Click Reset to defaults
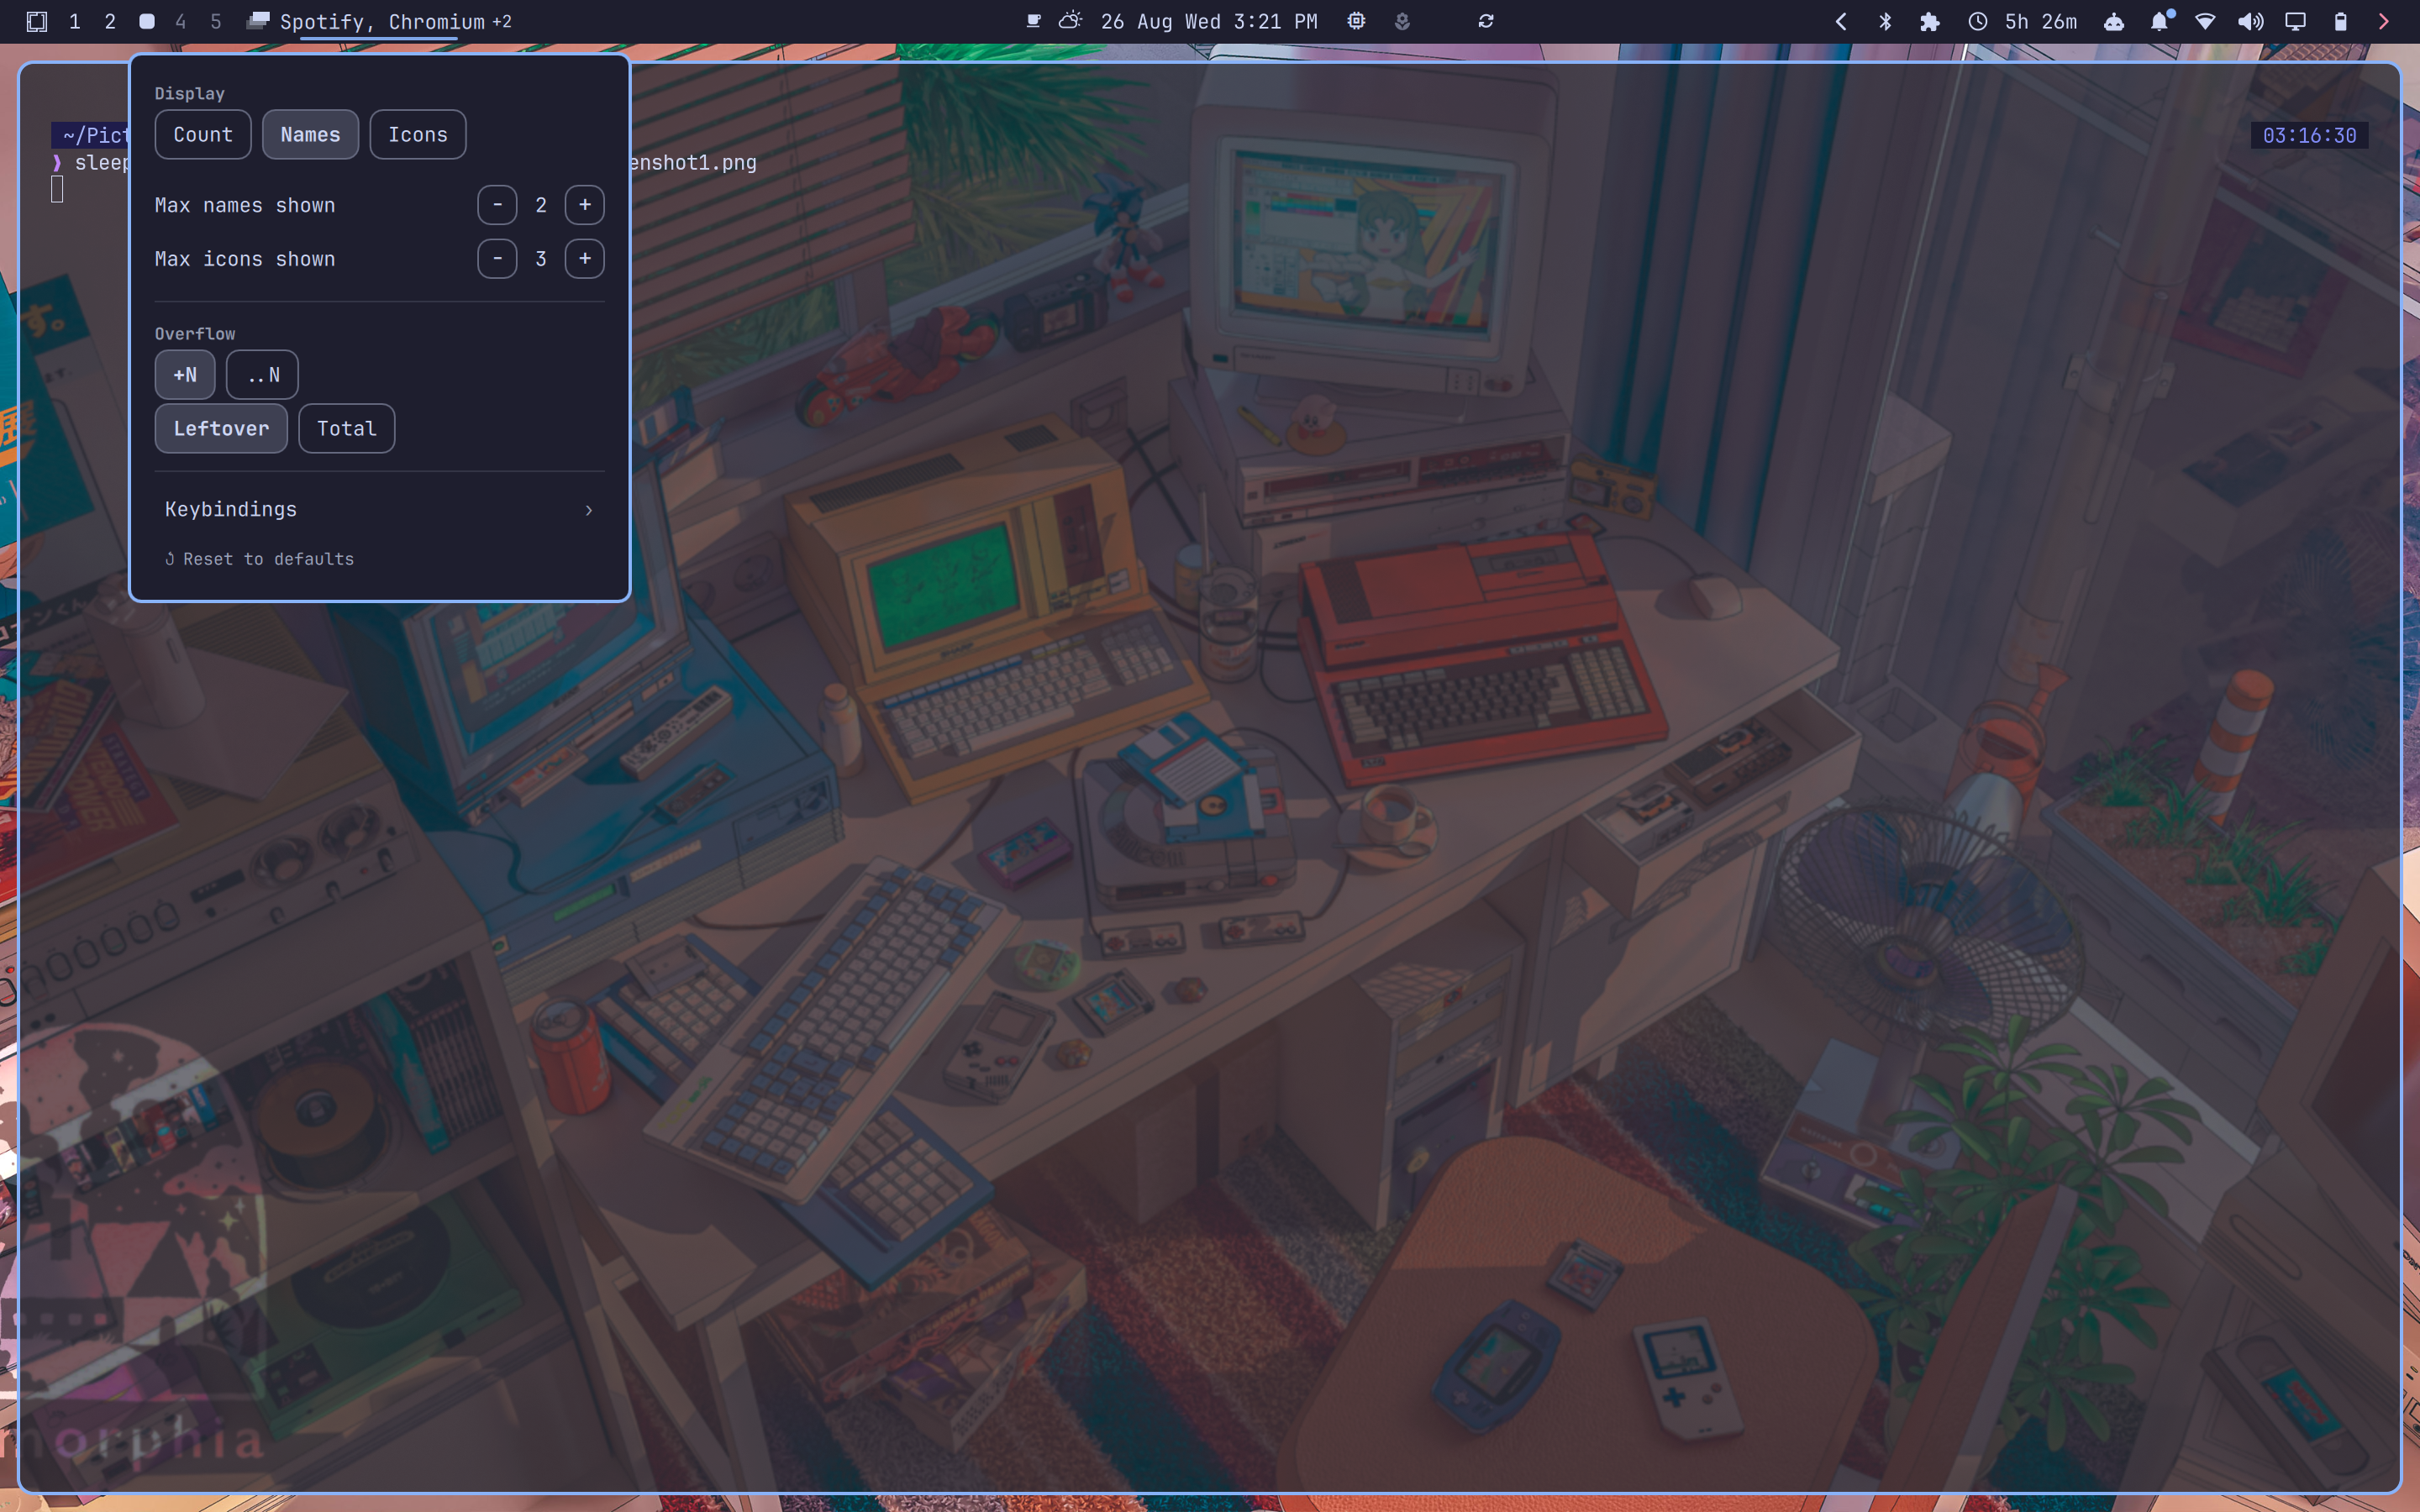 click(x=260, y=559)
